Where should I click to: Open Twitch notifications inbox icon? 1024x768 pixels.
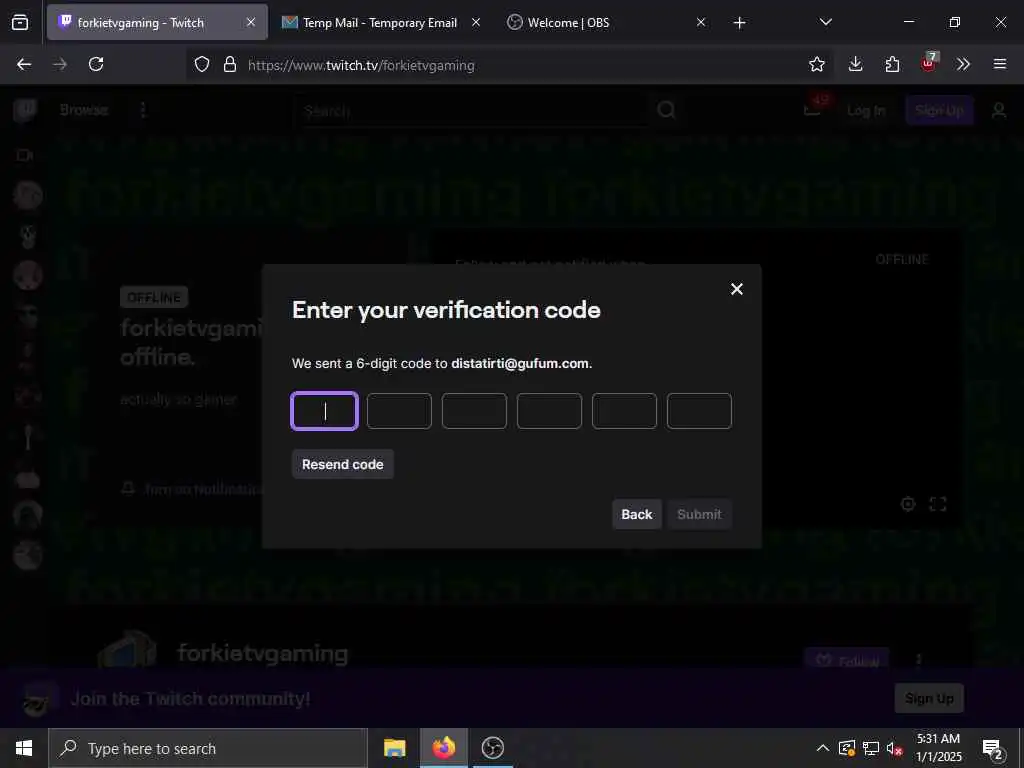click(x=814, y=108)
